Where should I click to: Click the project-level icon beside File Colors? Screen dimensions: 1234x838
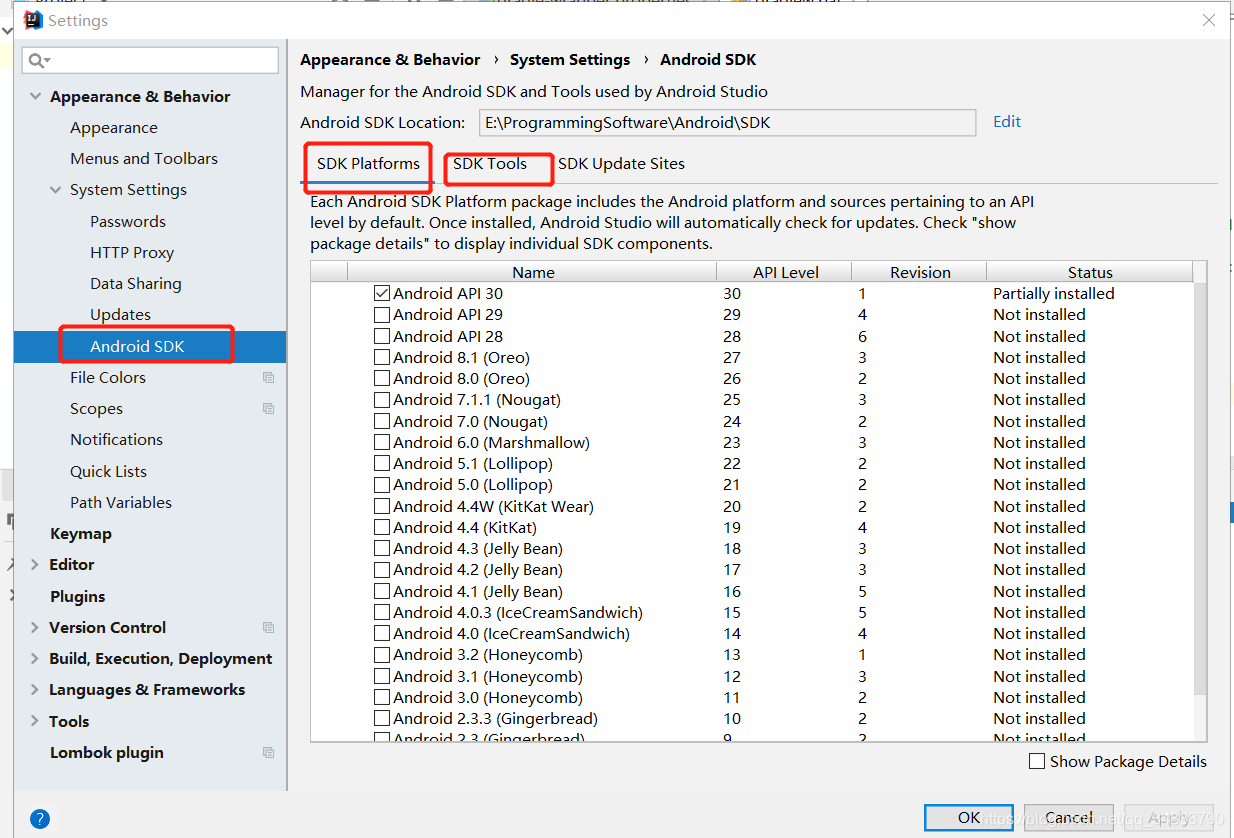pos(268,377)
